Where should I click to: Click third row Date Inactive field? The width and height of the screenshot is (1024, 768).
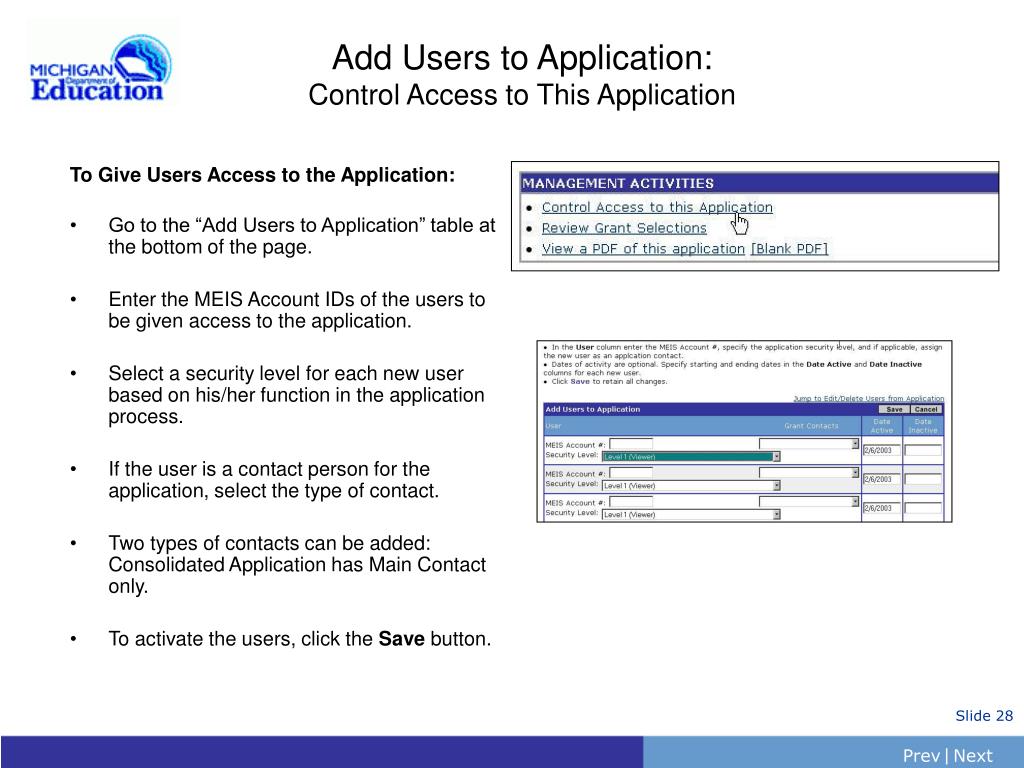click(923, 507)
